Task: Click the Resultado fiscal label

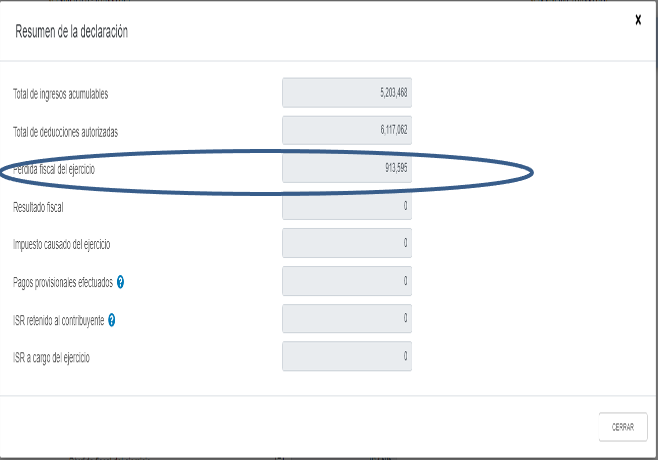Action: point(38,207)
